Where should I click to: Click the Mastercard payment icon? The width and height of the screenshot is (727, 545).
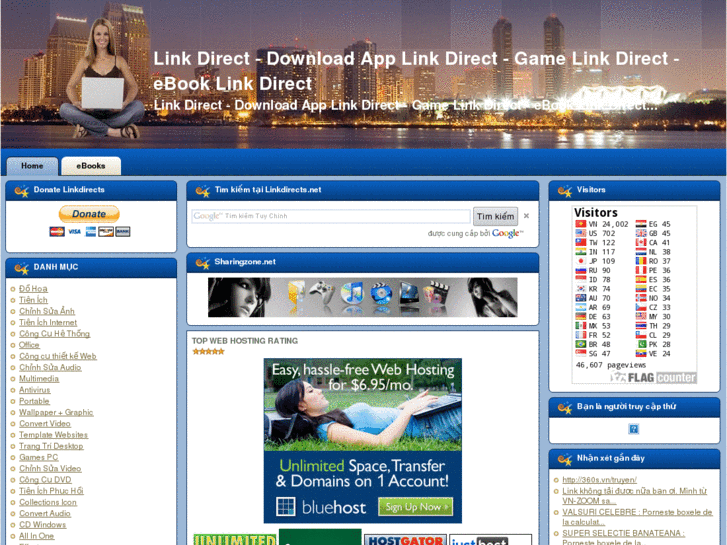[57, 231]
